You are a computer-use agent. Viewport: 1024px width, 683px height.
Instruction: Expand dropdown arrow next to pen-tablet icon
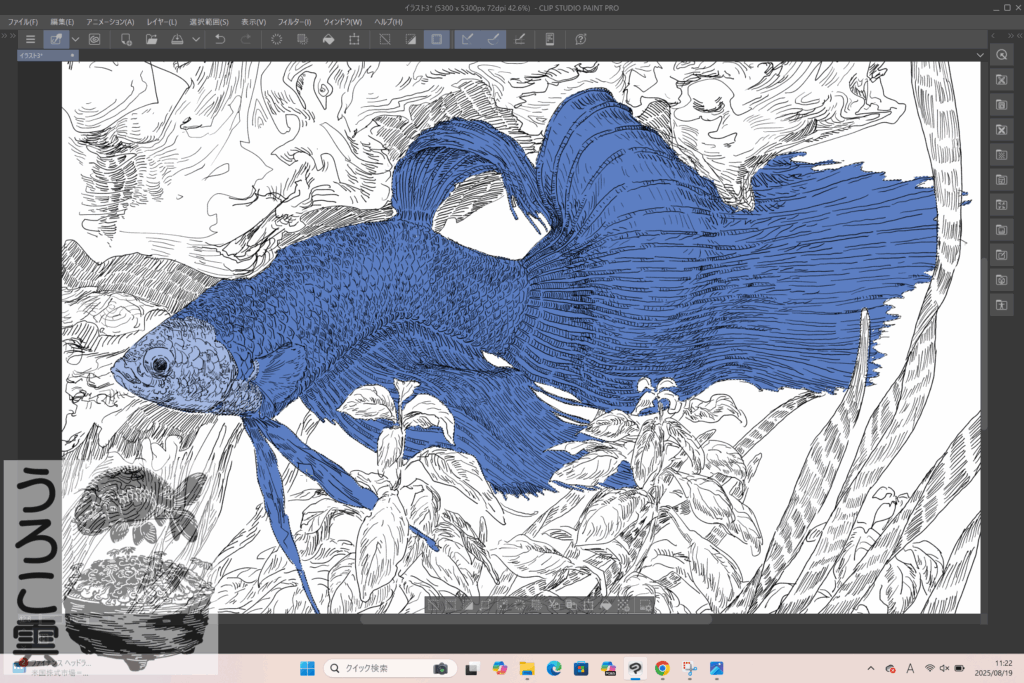click(x=75, y=39)
